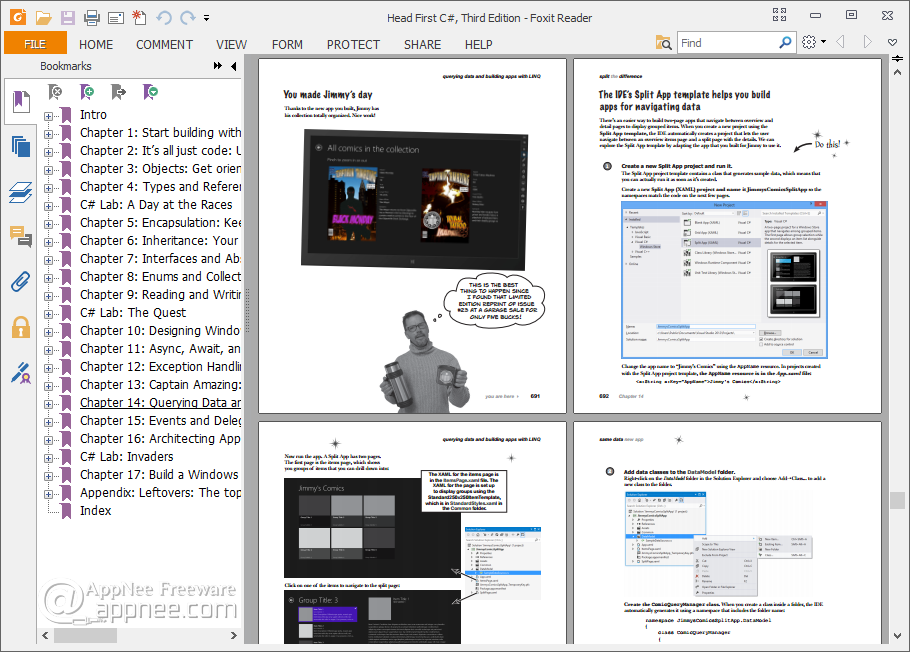Expand Chapter 8: Enums and Collections node
This screenshot has height=652, width=910.
[49, 278]
